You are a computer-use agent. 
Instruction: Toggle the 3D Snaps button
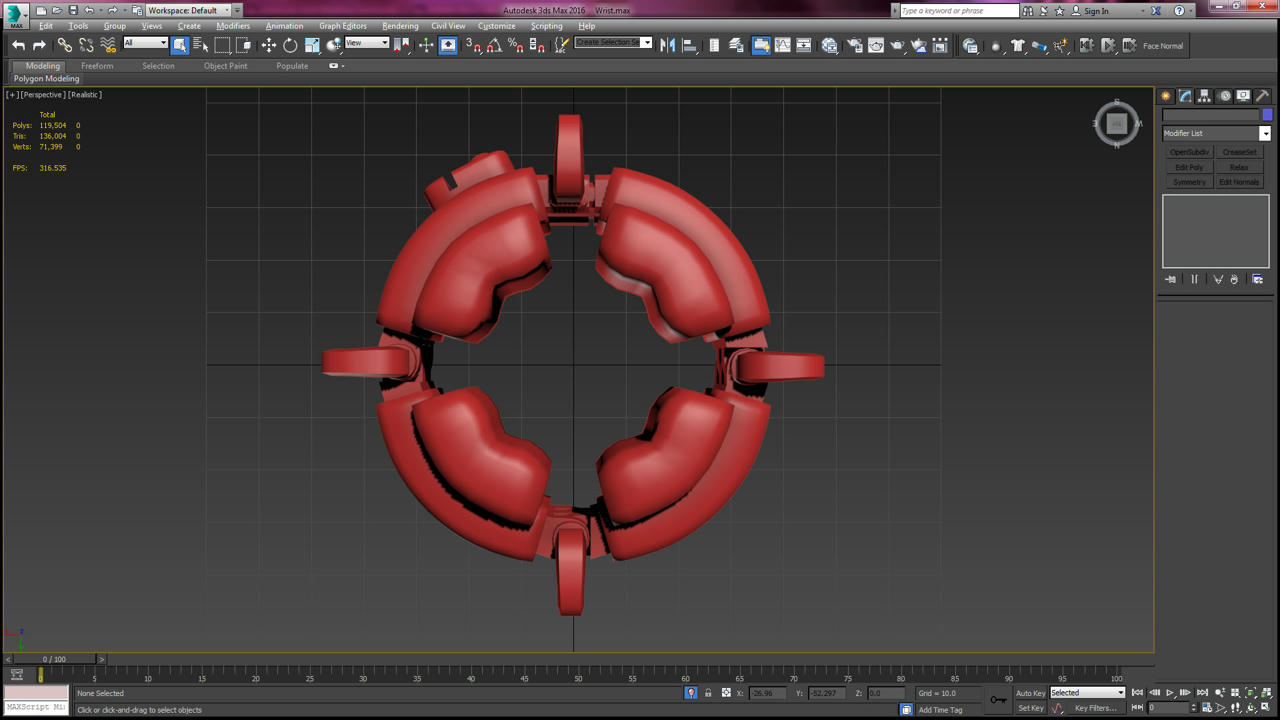coord(473,45)
